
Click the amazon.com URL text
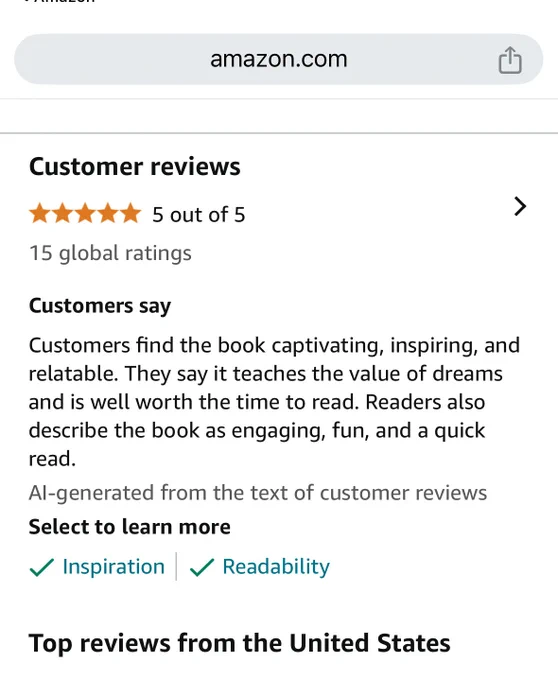(279, 59)
